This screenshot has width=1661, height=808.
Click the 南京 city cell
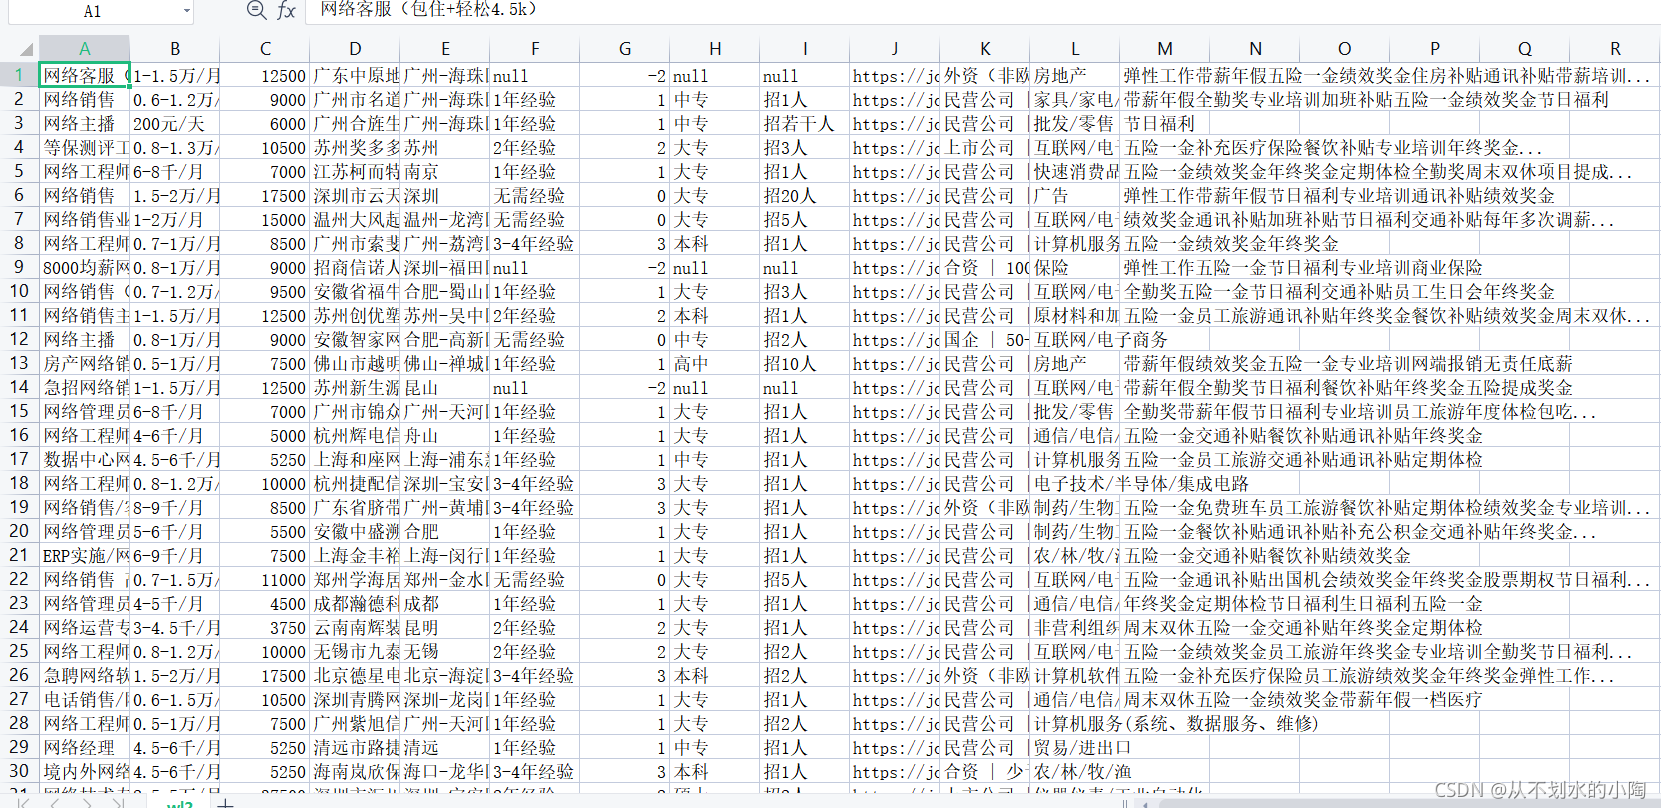click(445, 171)
